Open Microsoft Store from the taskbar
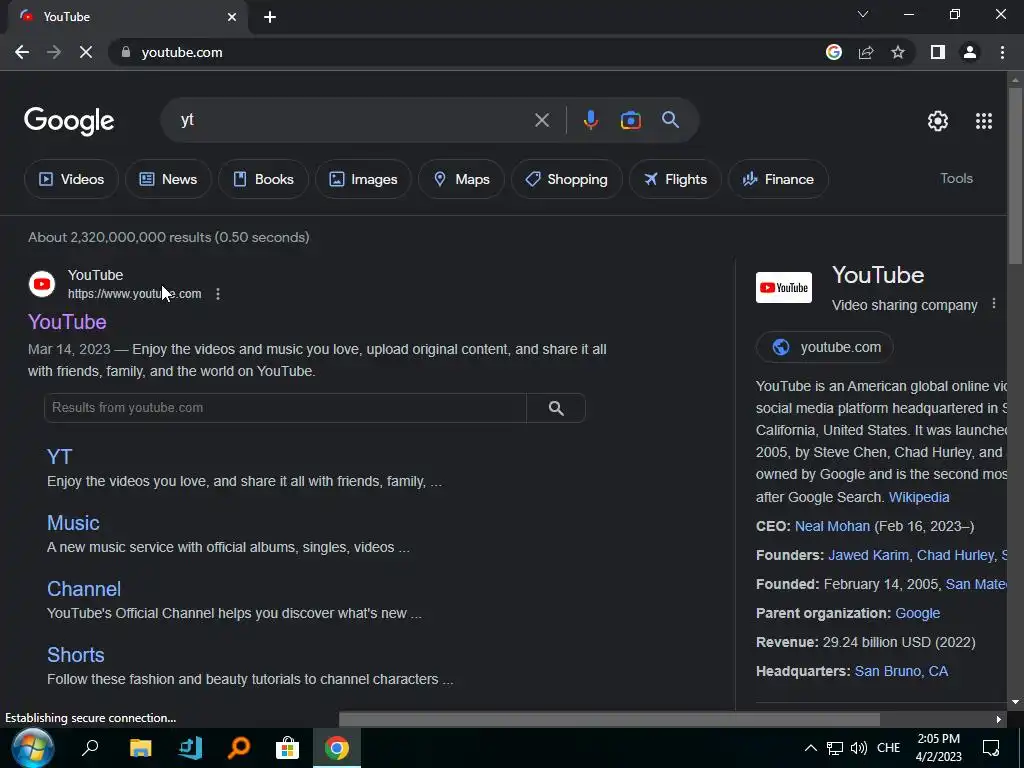 (287, 748)
